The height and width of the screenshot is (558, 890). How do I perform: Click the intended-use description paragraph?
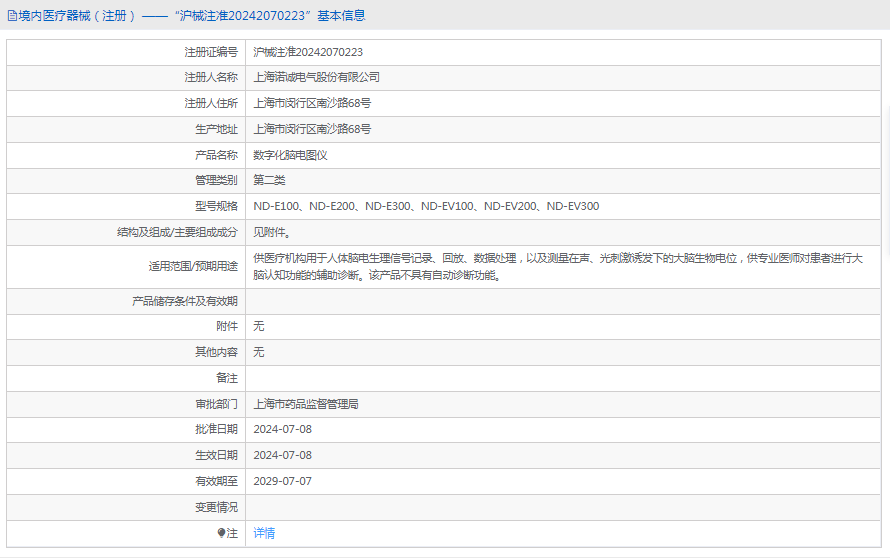click(558, 267)
